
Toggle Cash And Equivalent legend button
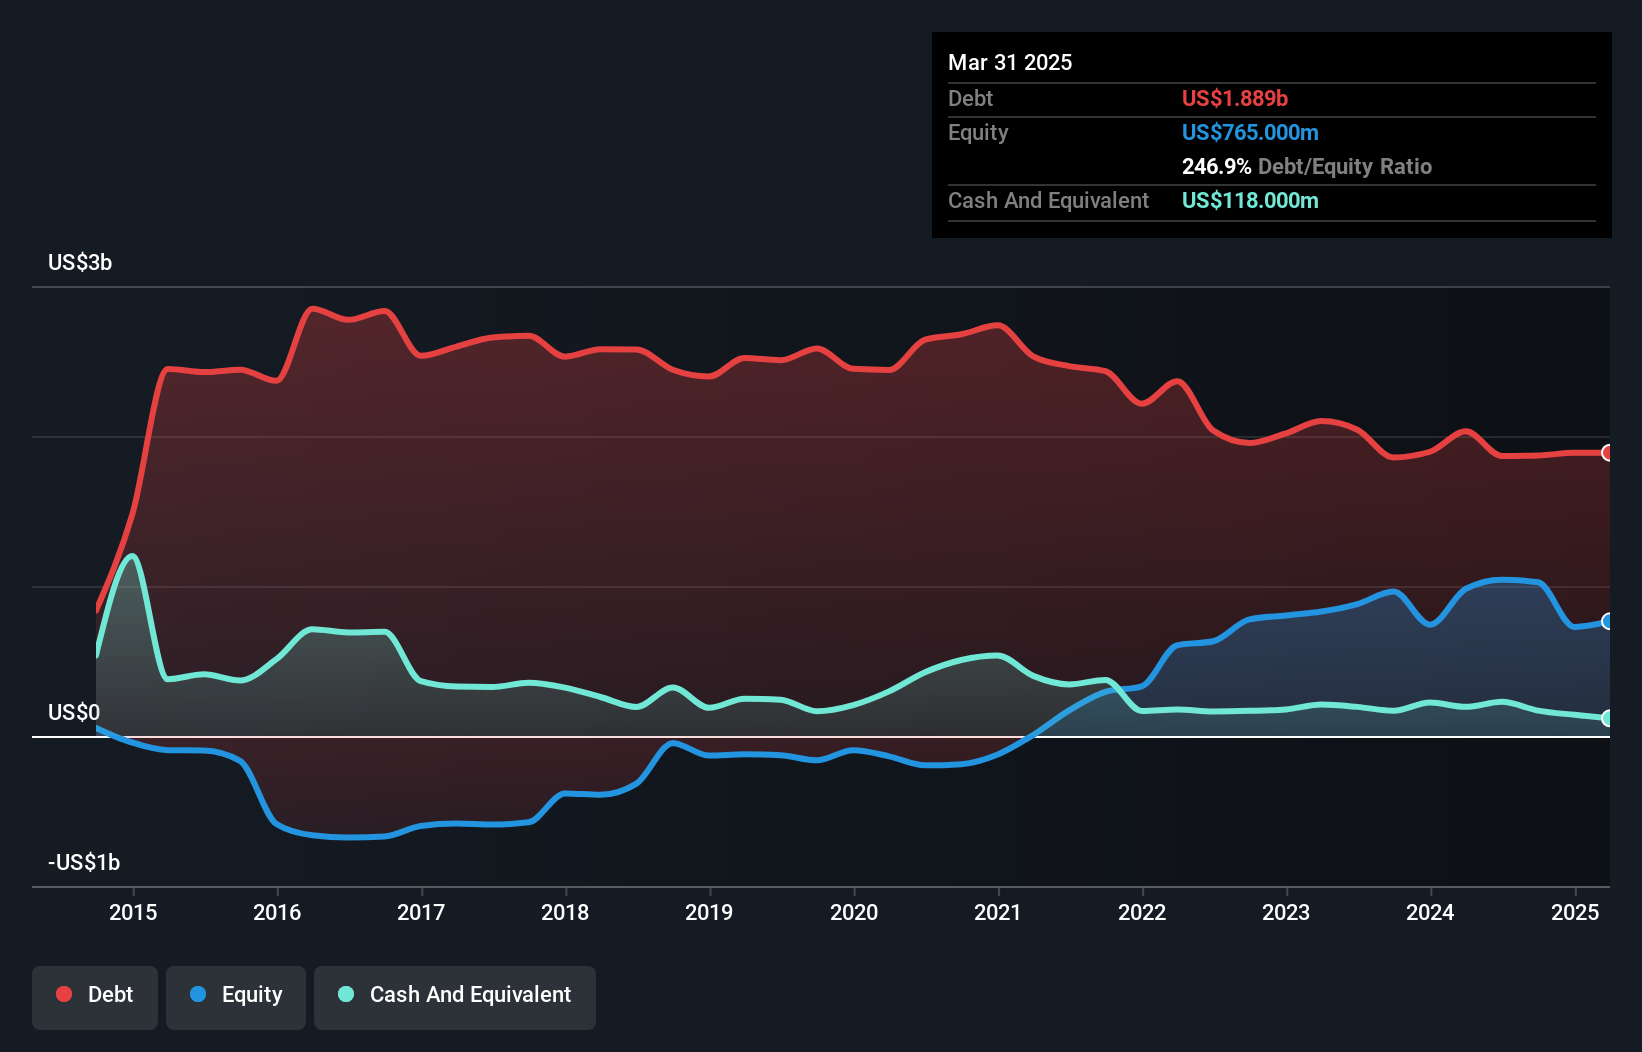pyautogui.click(x=455, y=997)
